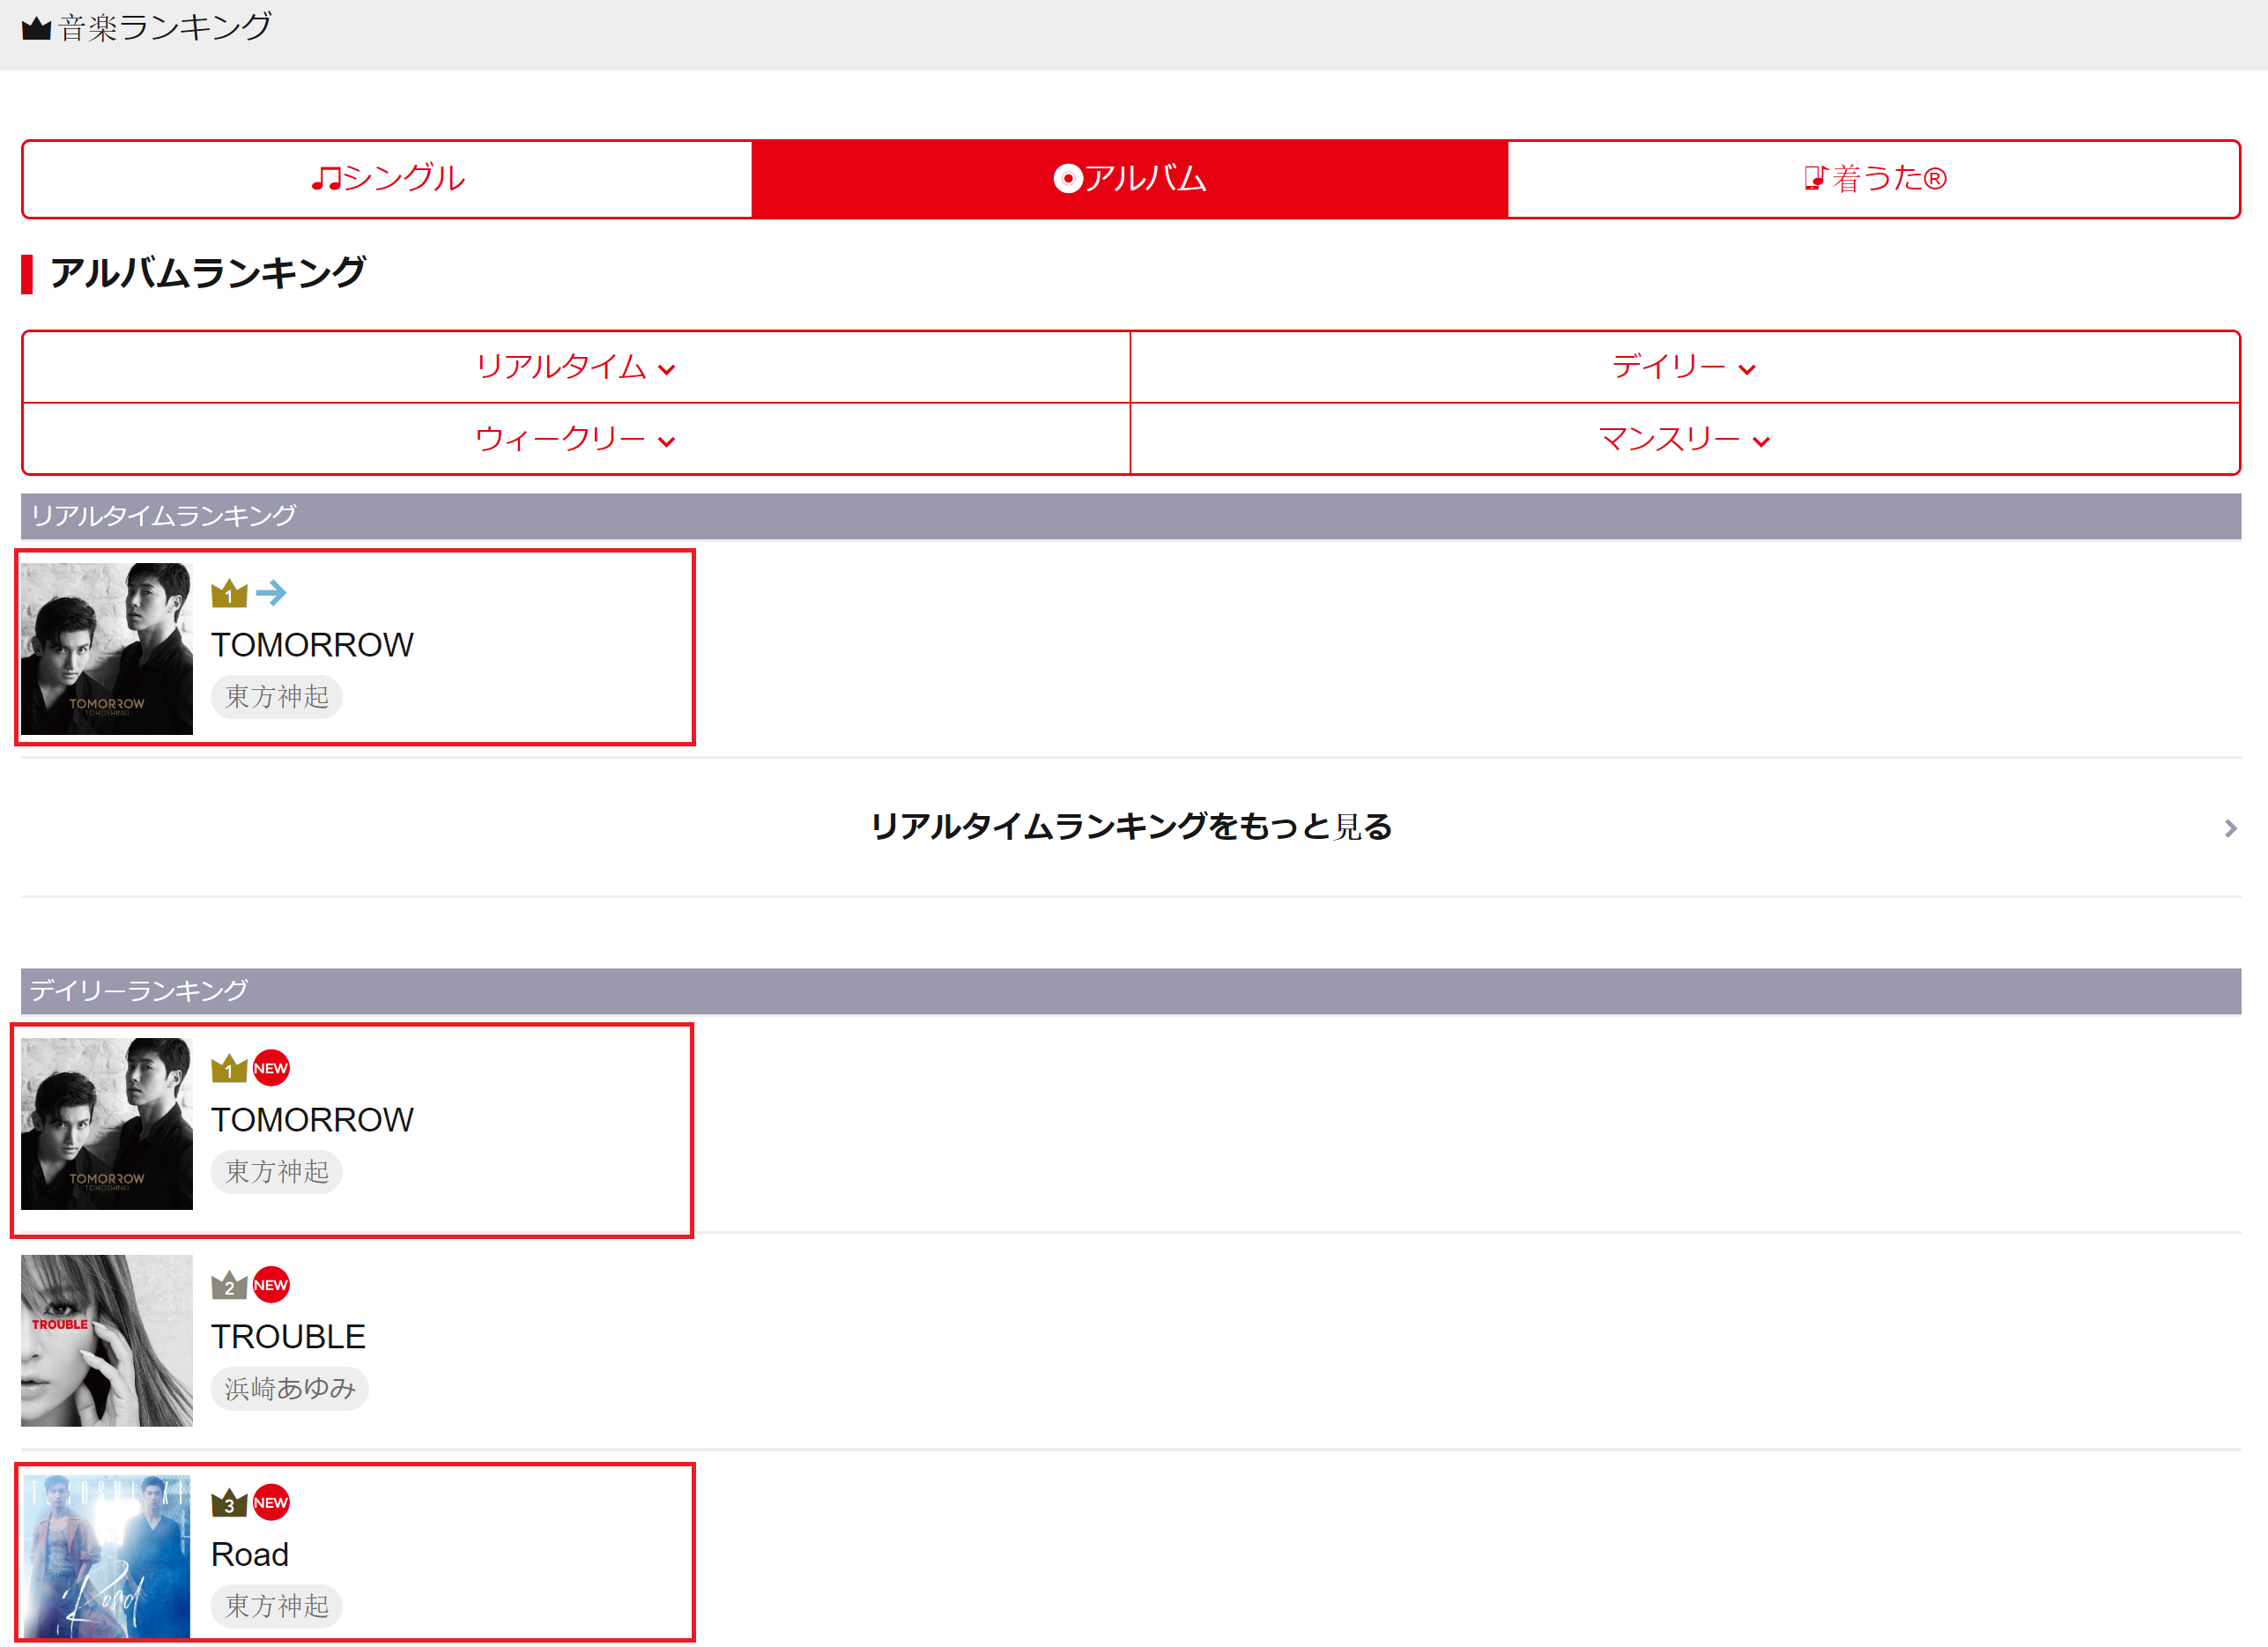2268x1647 pixels.
Task: Click 東方神起 tag under Road
Action: 277,1606
